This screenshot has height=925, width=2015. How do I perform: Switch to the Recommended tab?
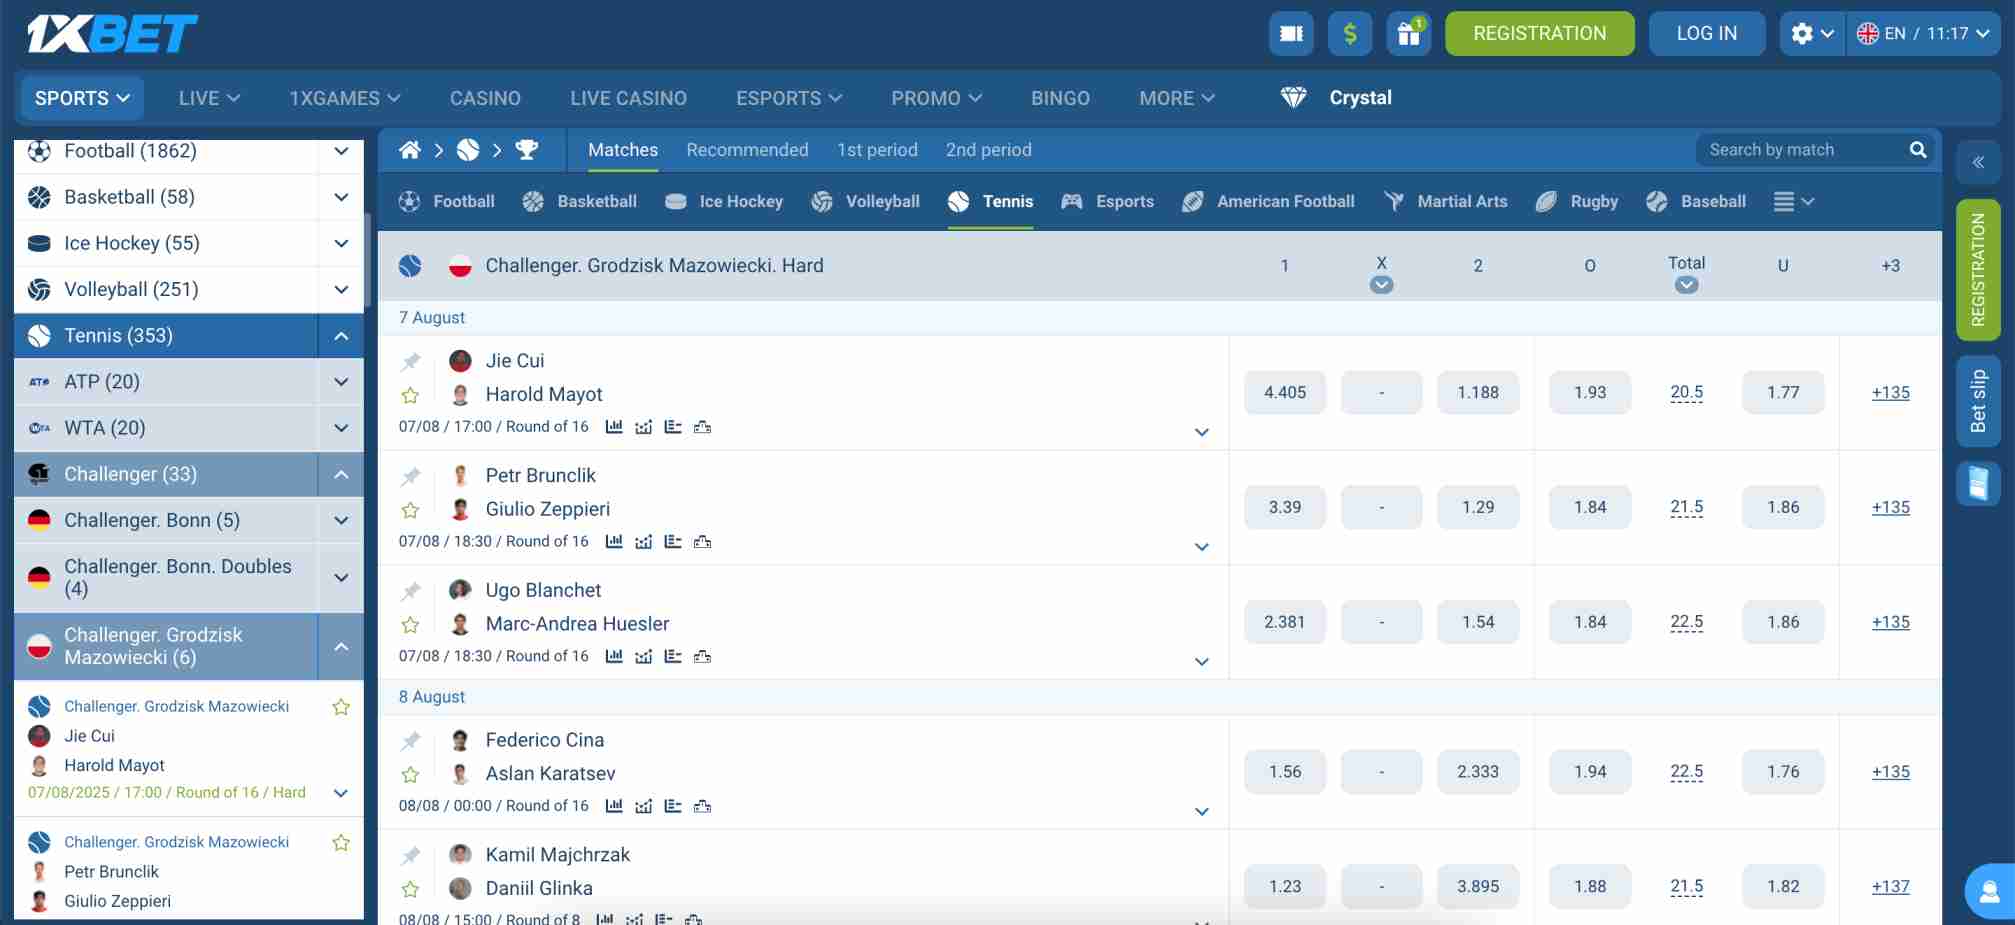(x=747, y=150)
